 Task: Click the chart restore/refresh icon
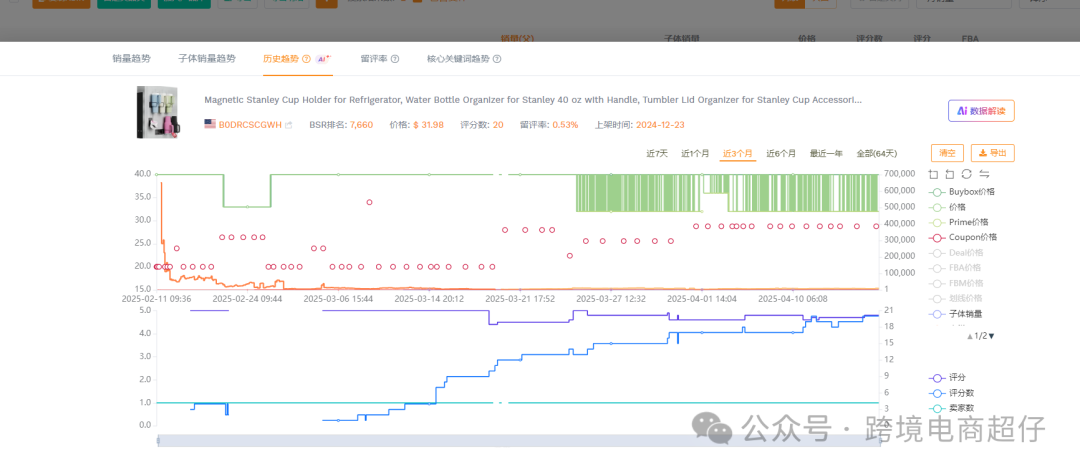pos(967,174)
